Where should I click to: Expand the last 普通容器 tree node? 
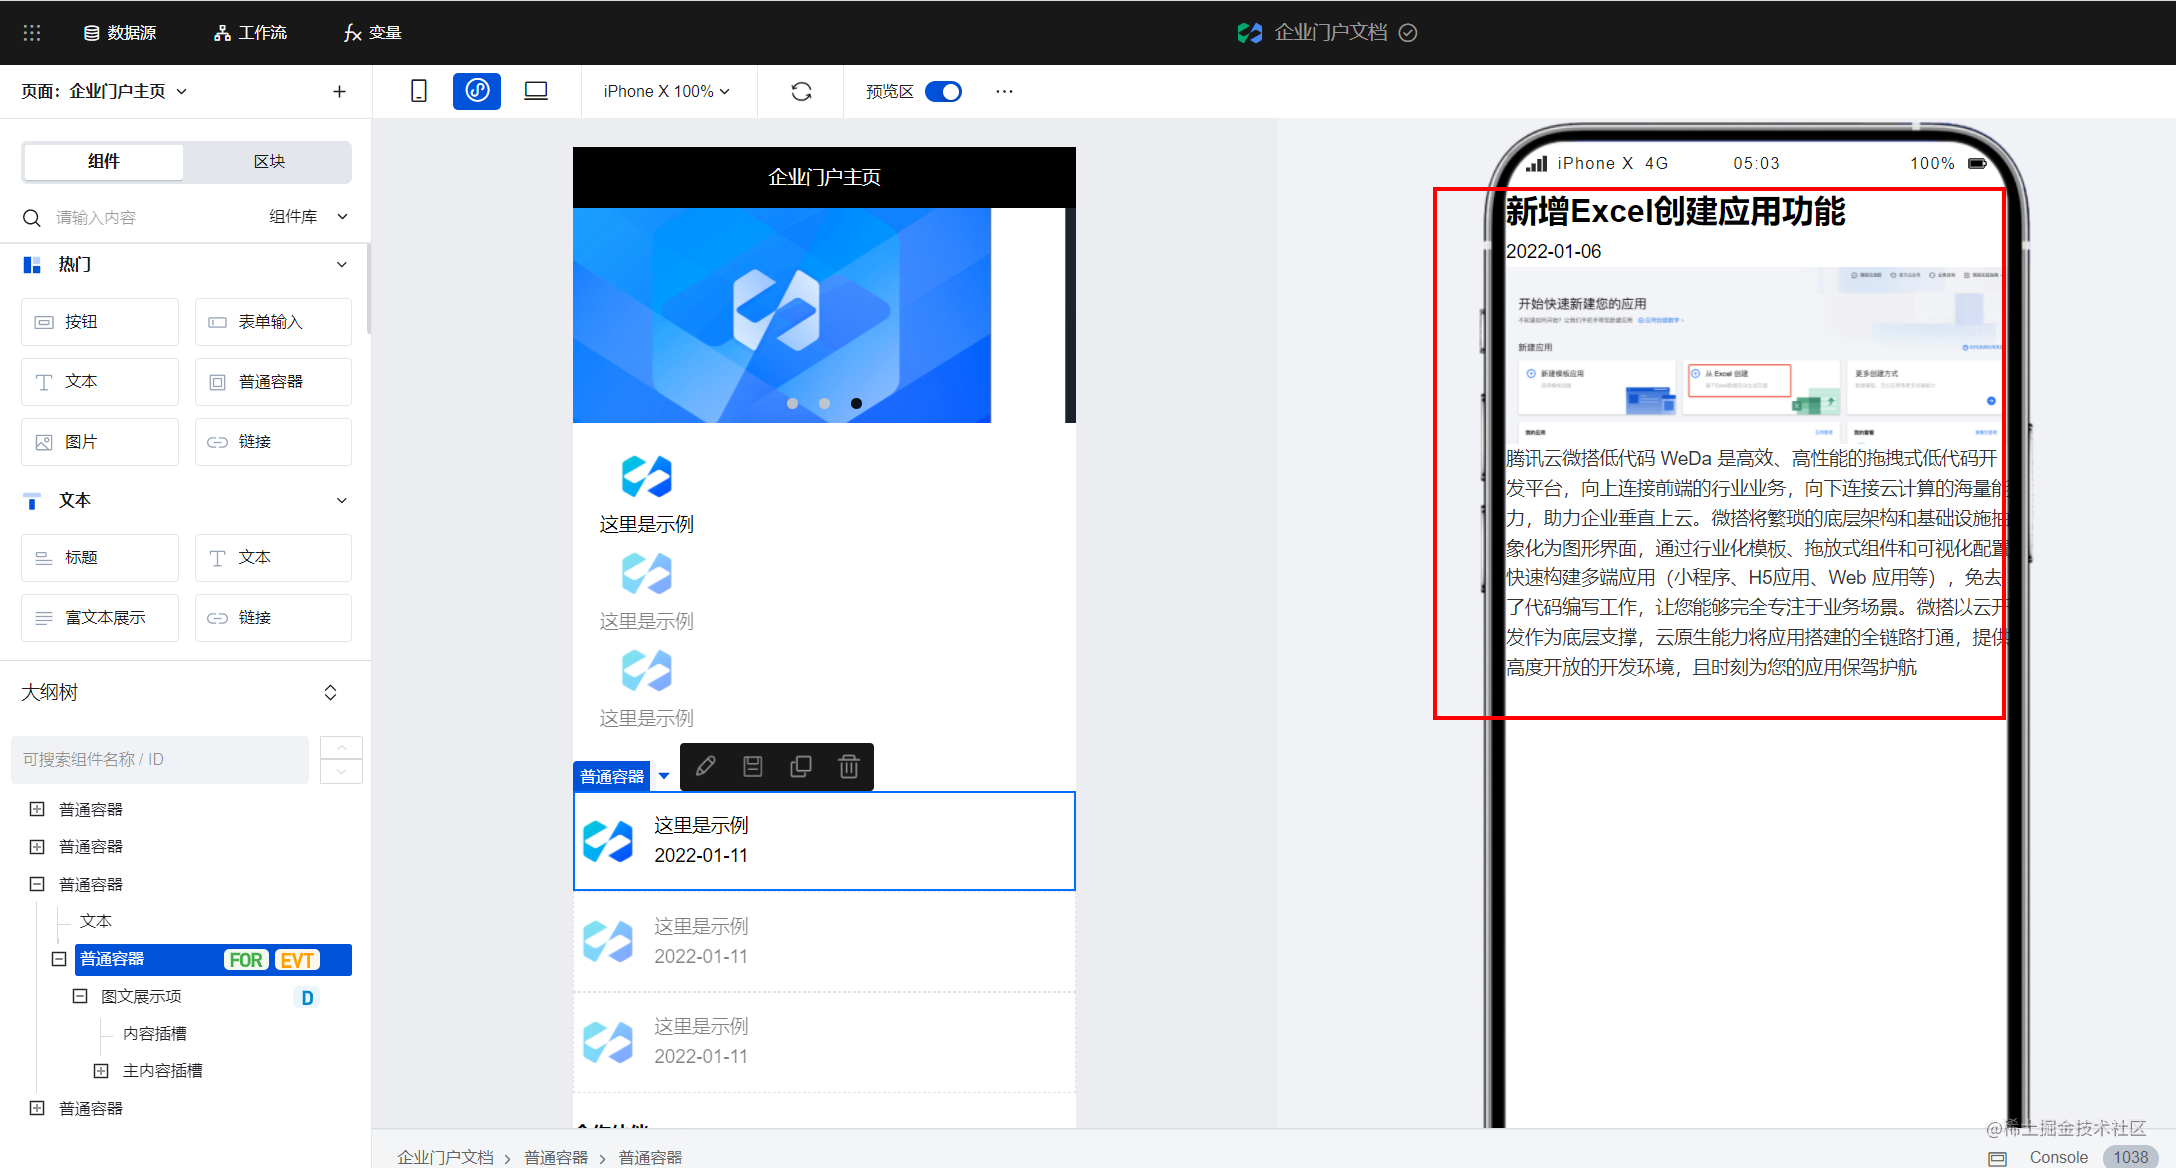coord(37,1108)
